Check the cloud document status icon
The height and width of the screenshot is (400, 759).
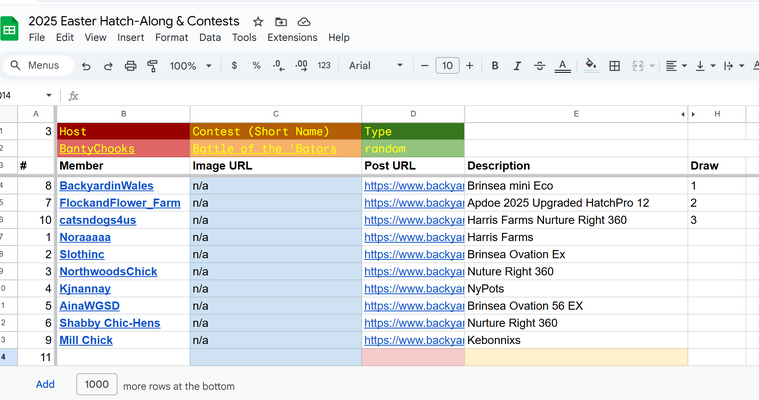(x=304, y=22)
